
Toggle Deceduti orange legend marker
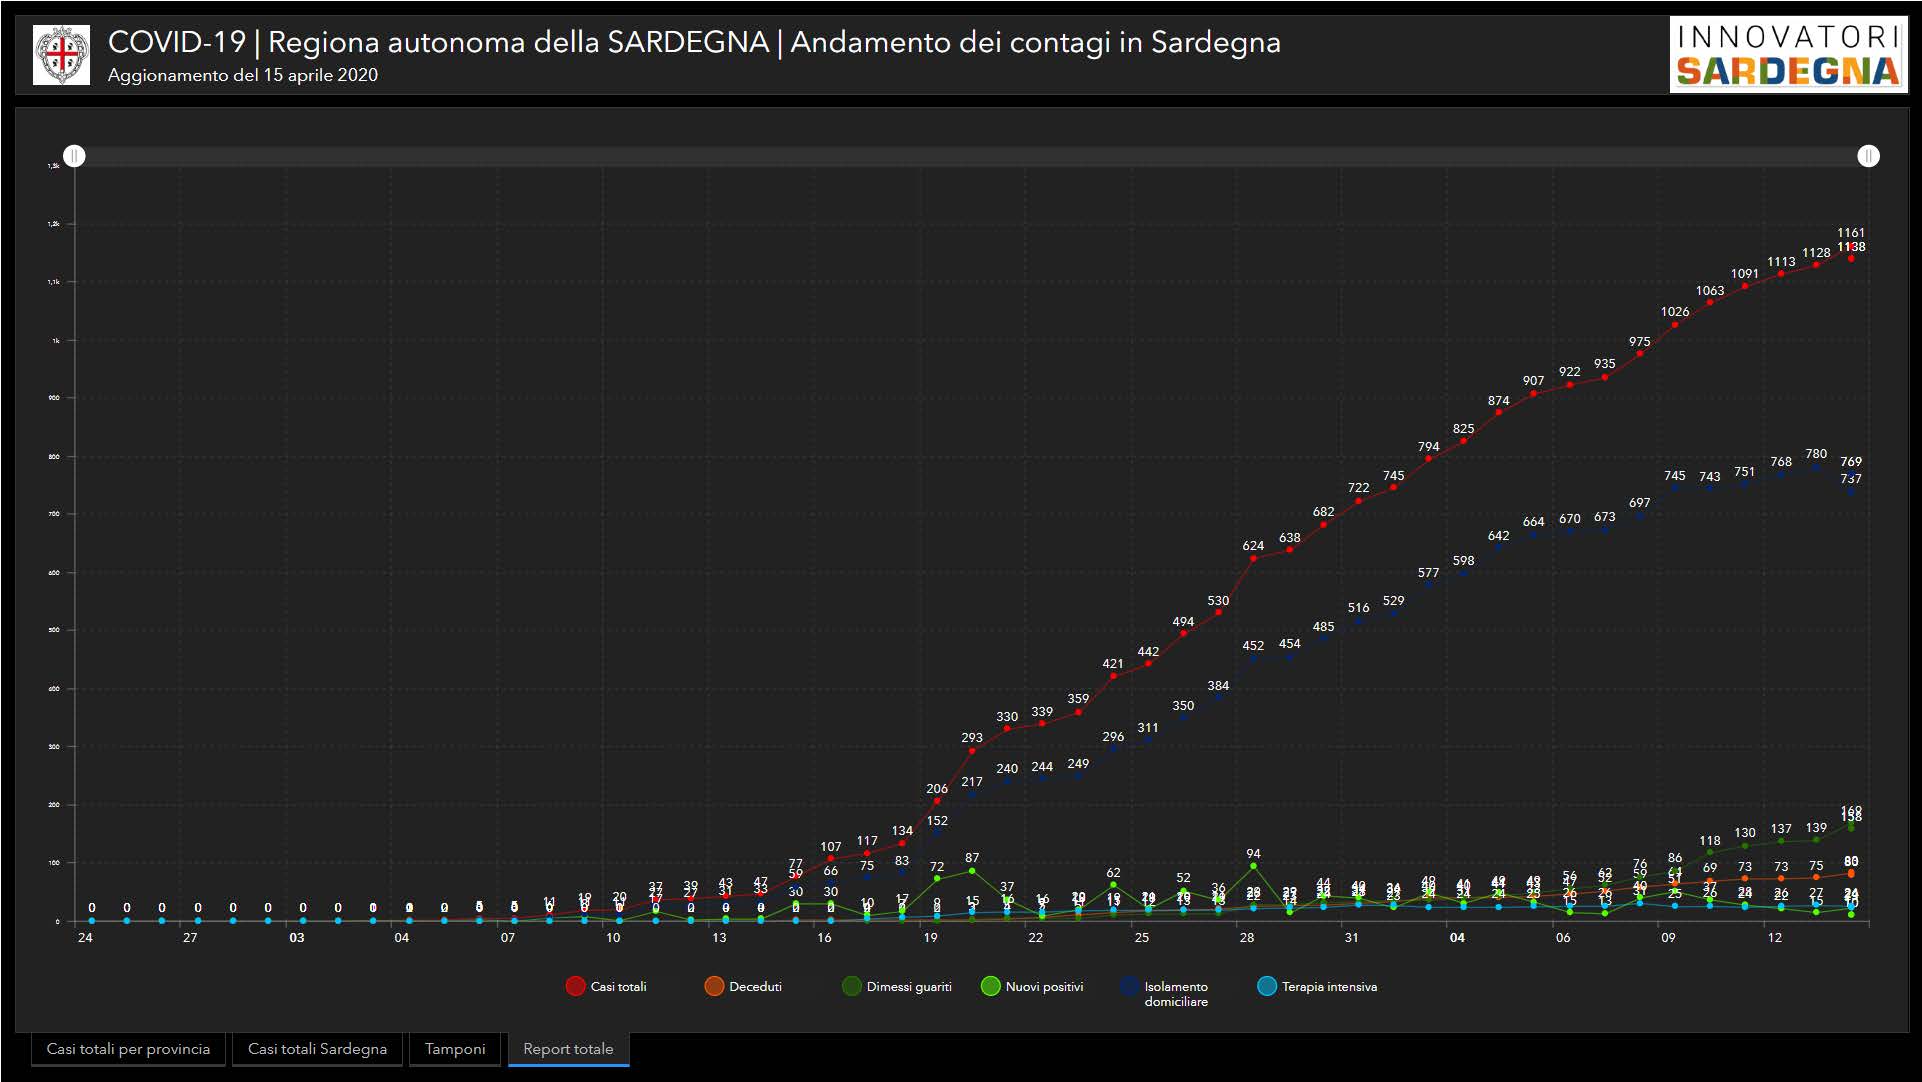tap(714, 986)
